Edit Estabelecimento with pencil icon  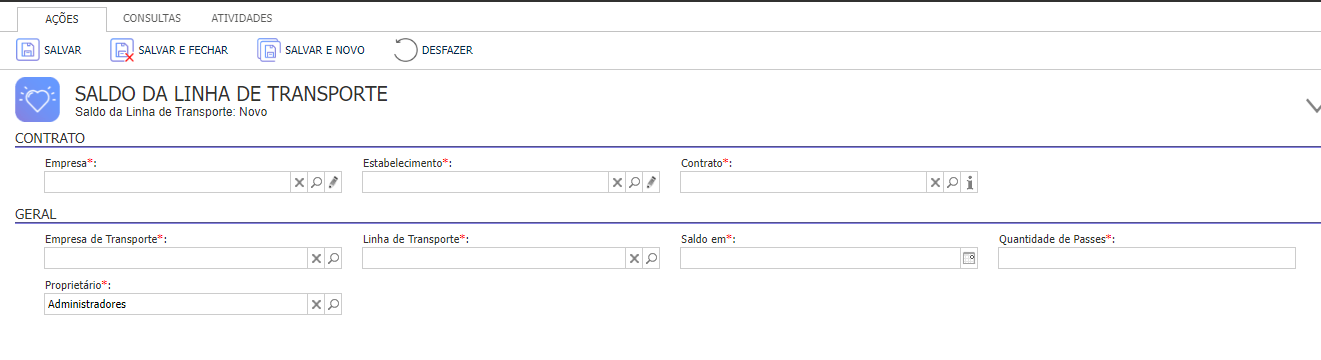651,182
